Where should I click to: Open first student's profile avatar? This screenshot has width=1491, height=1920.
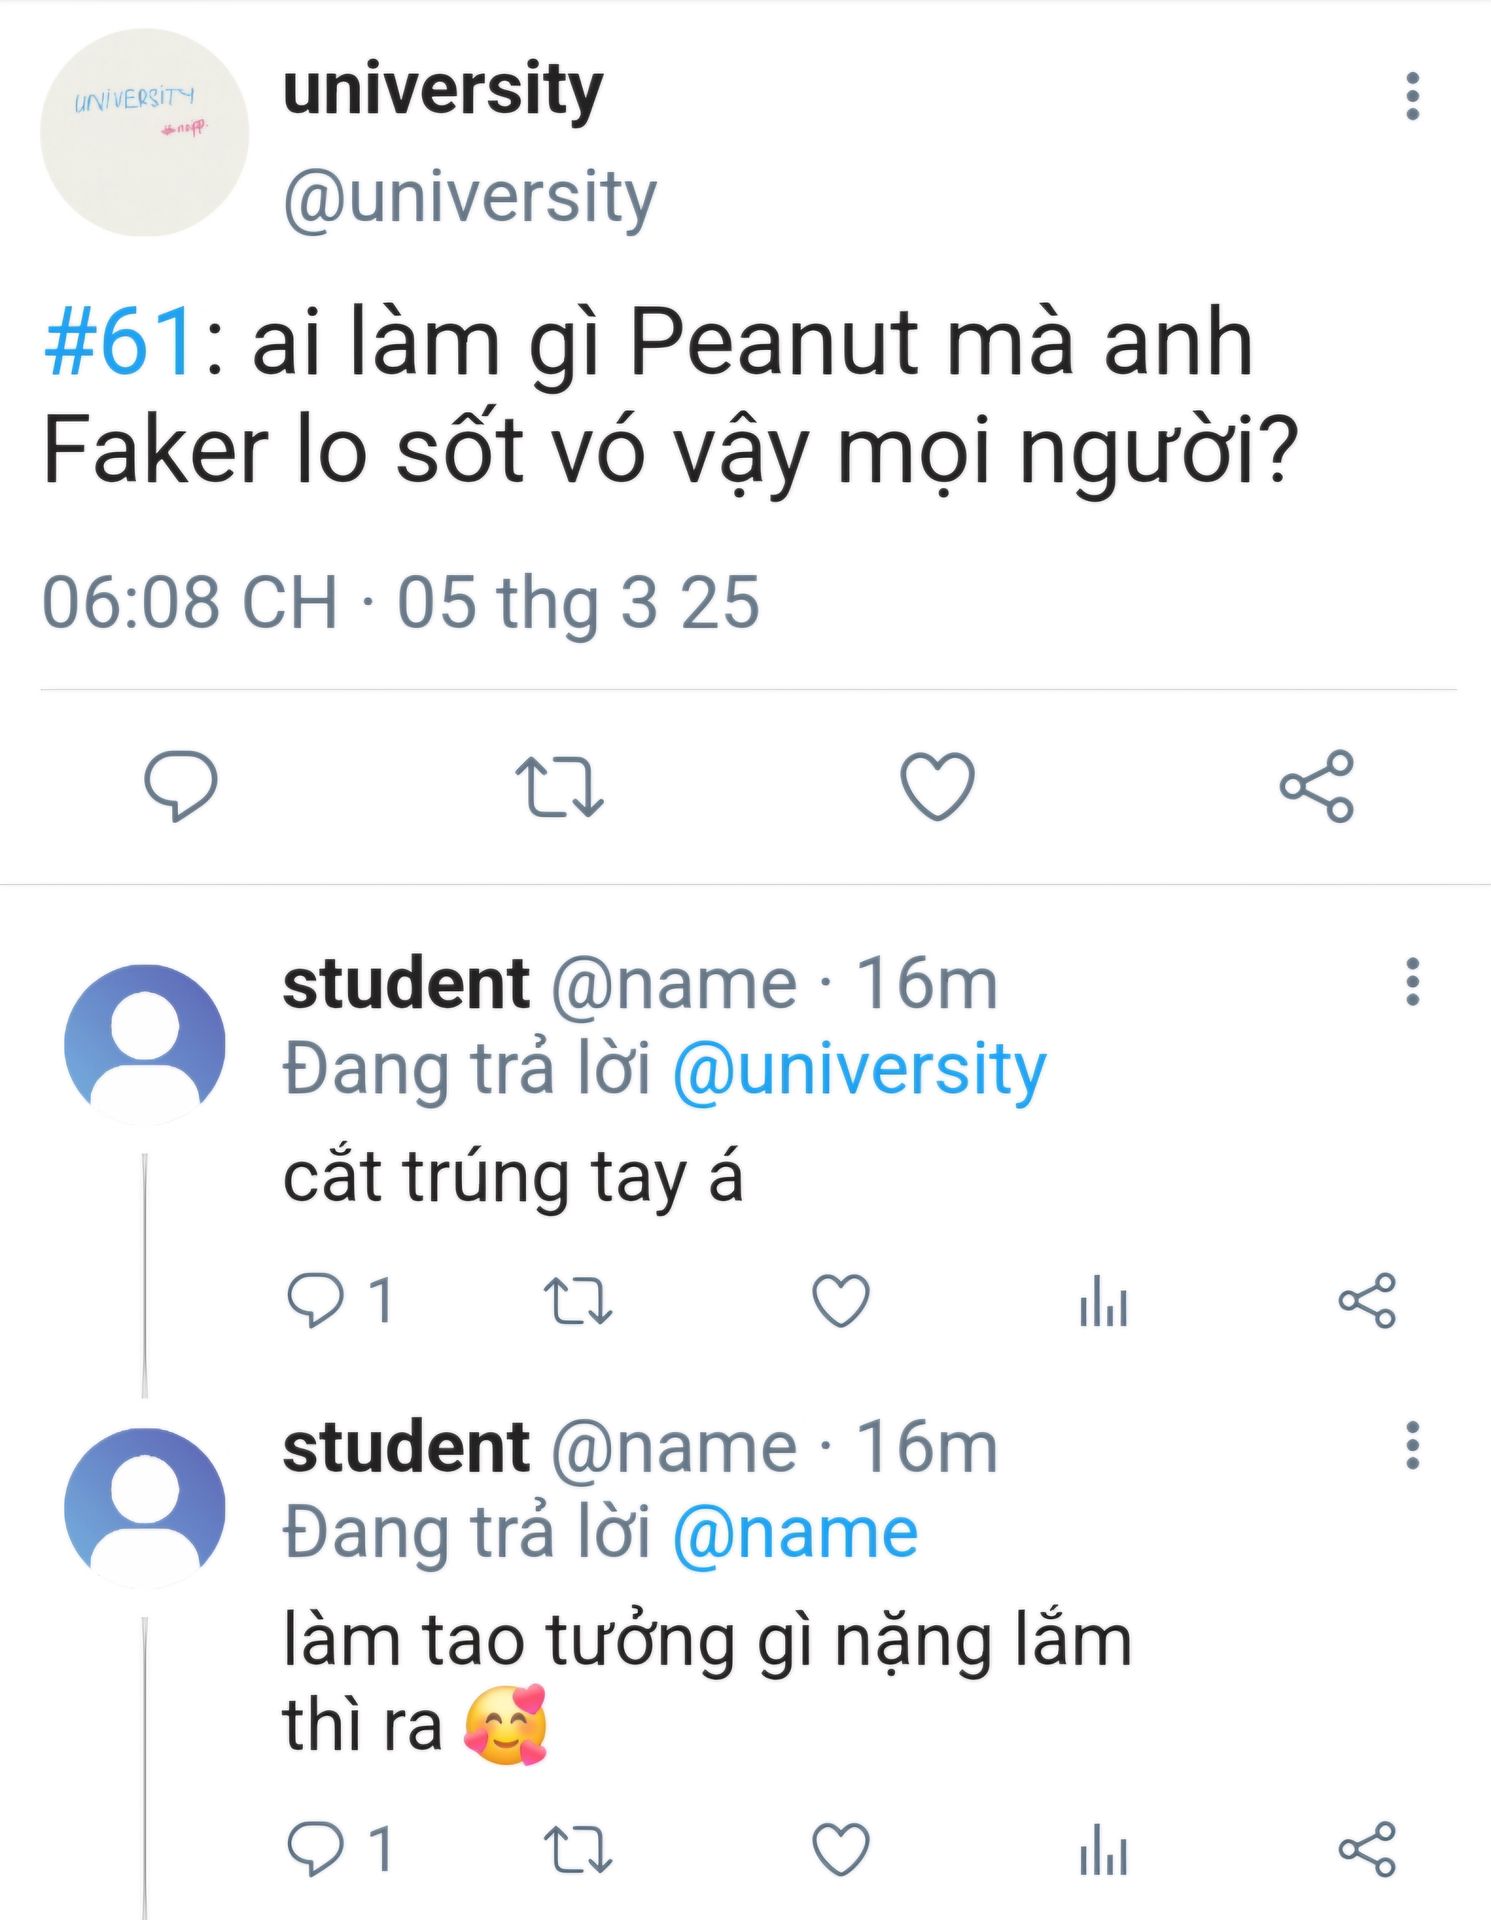pos(144,1044)
